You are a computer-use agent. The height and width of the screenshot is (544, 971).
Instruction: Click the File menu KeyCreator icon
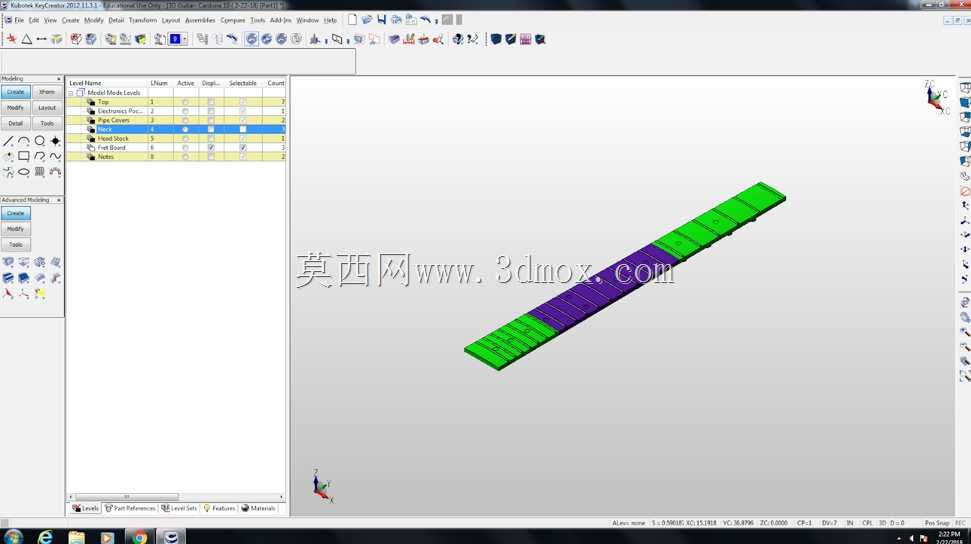8,20
